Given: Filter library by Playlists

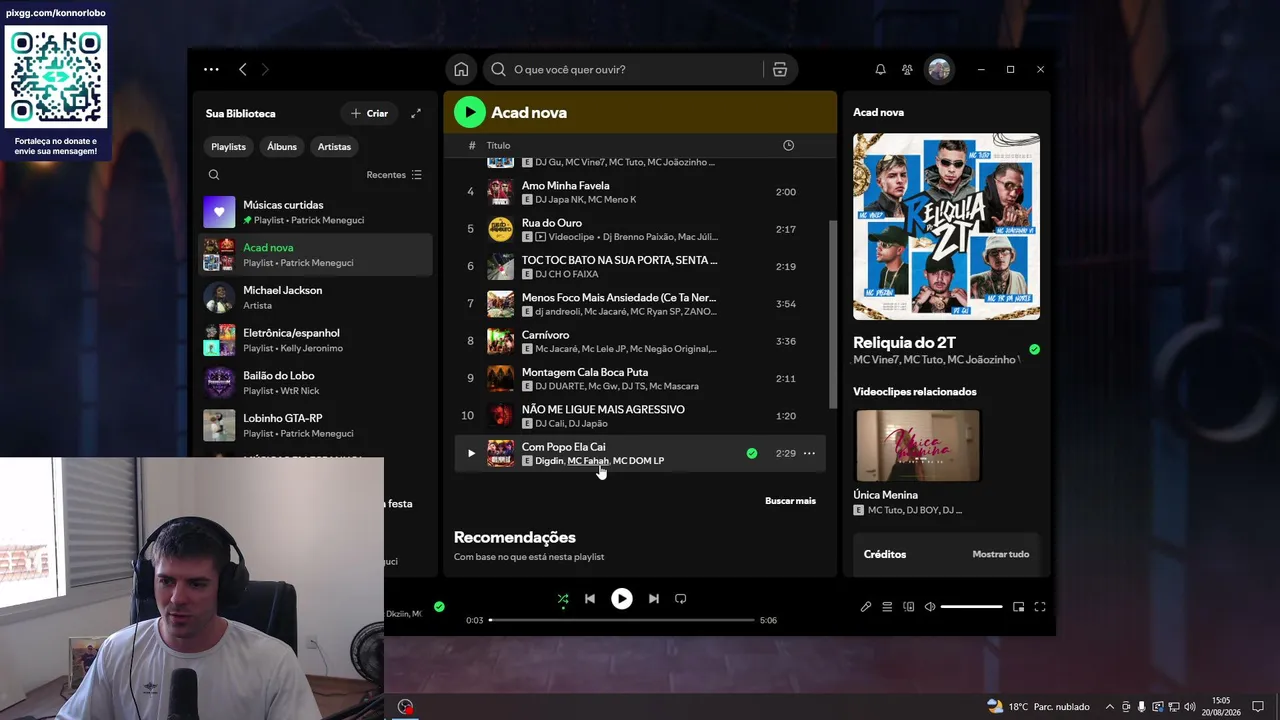Looking at the screenshot, I should [228, 146].
